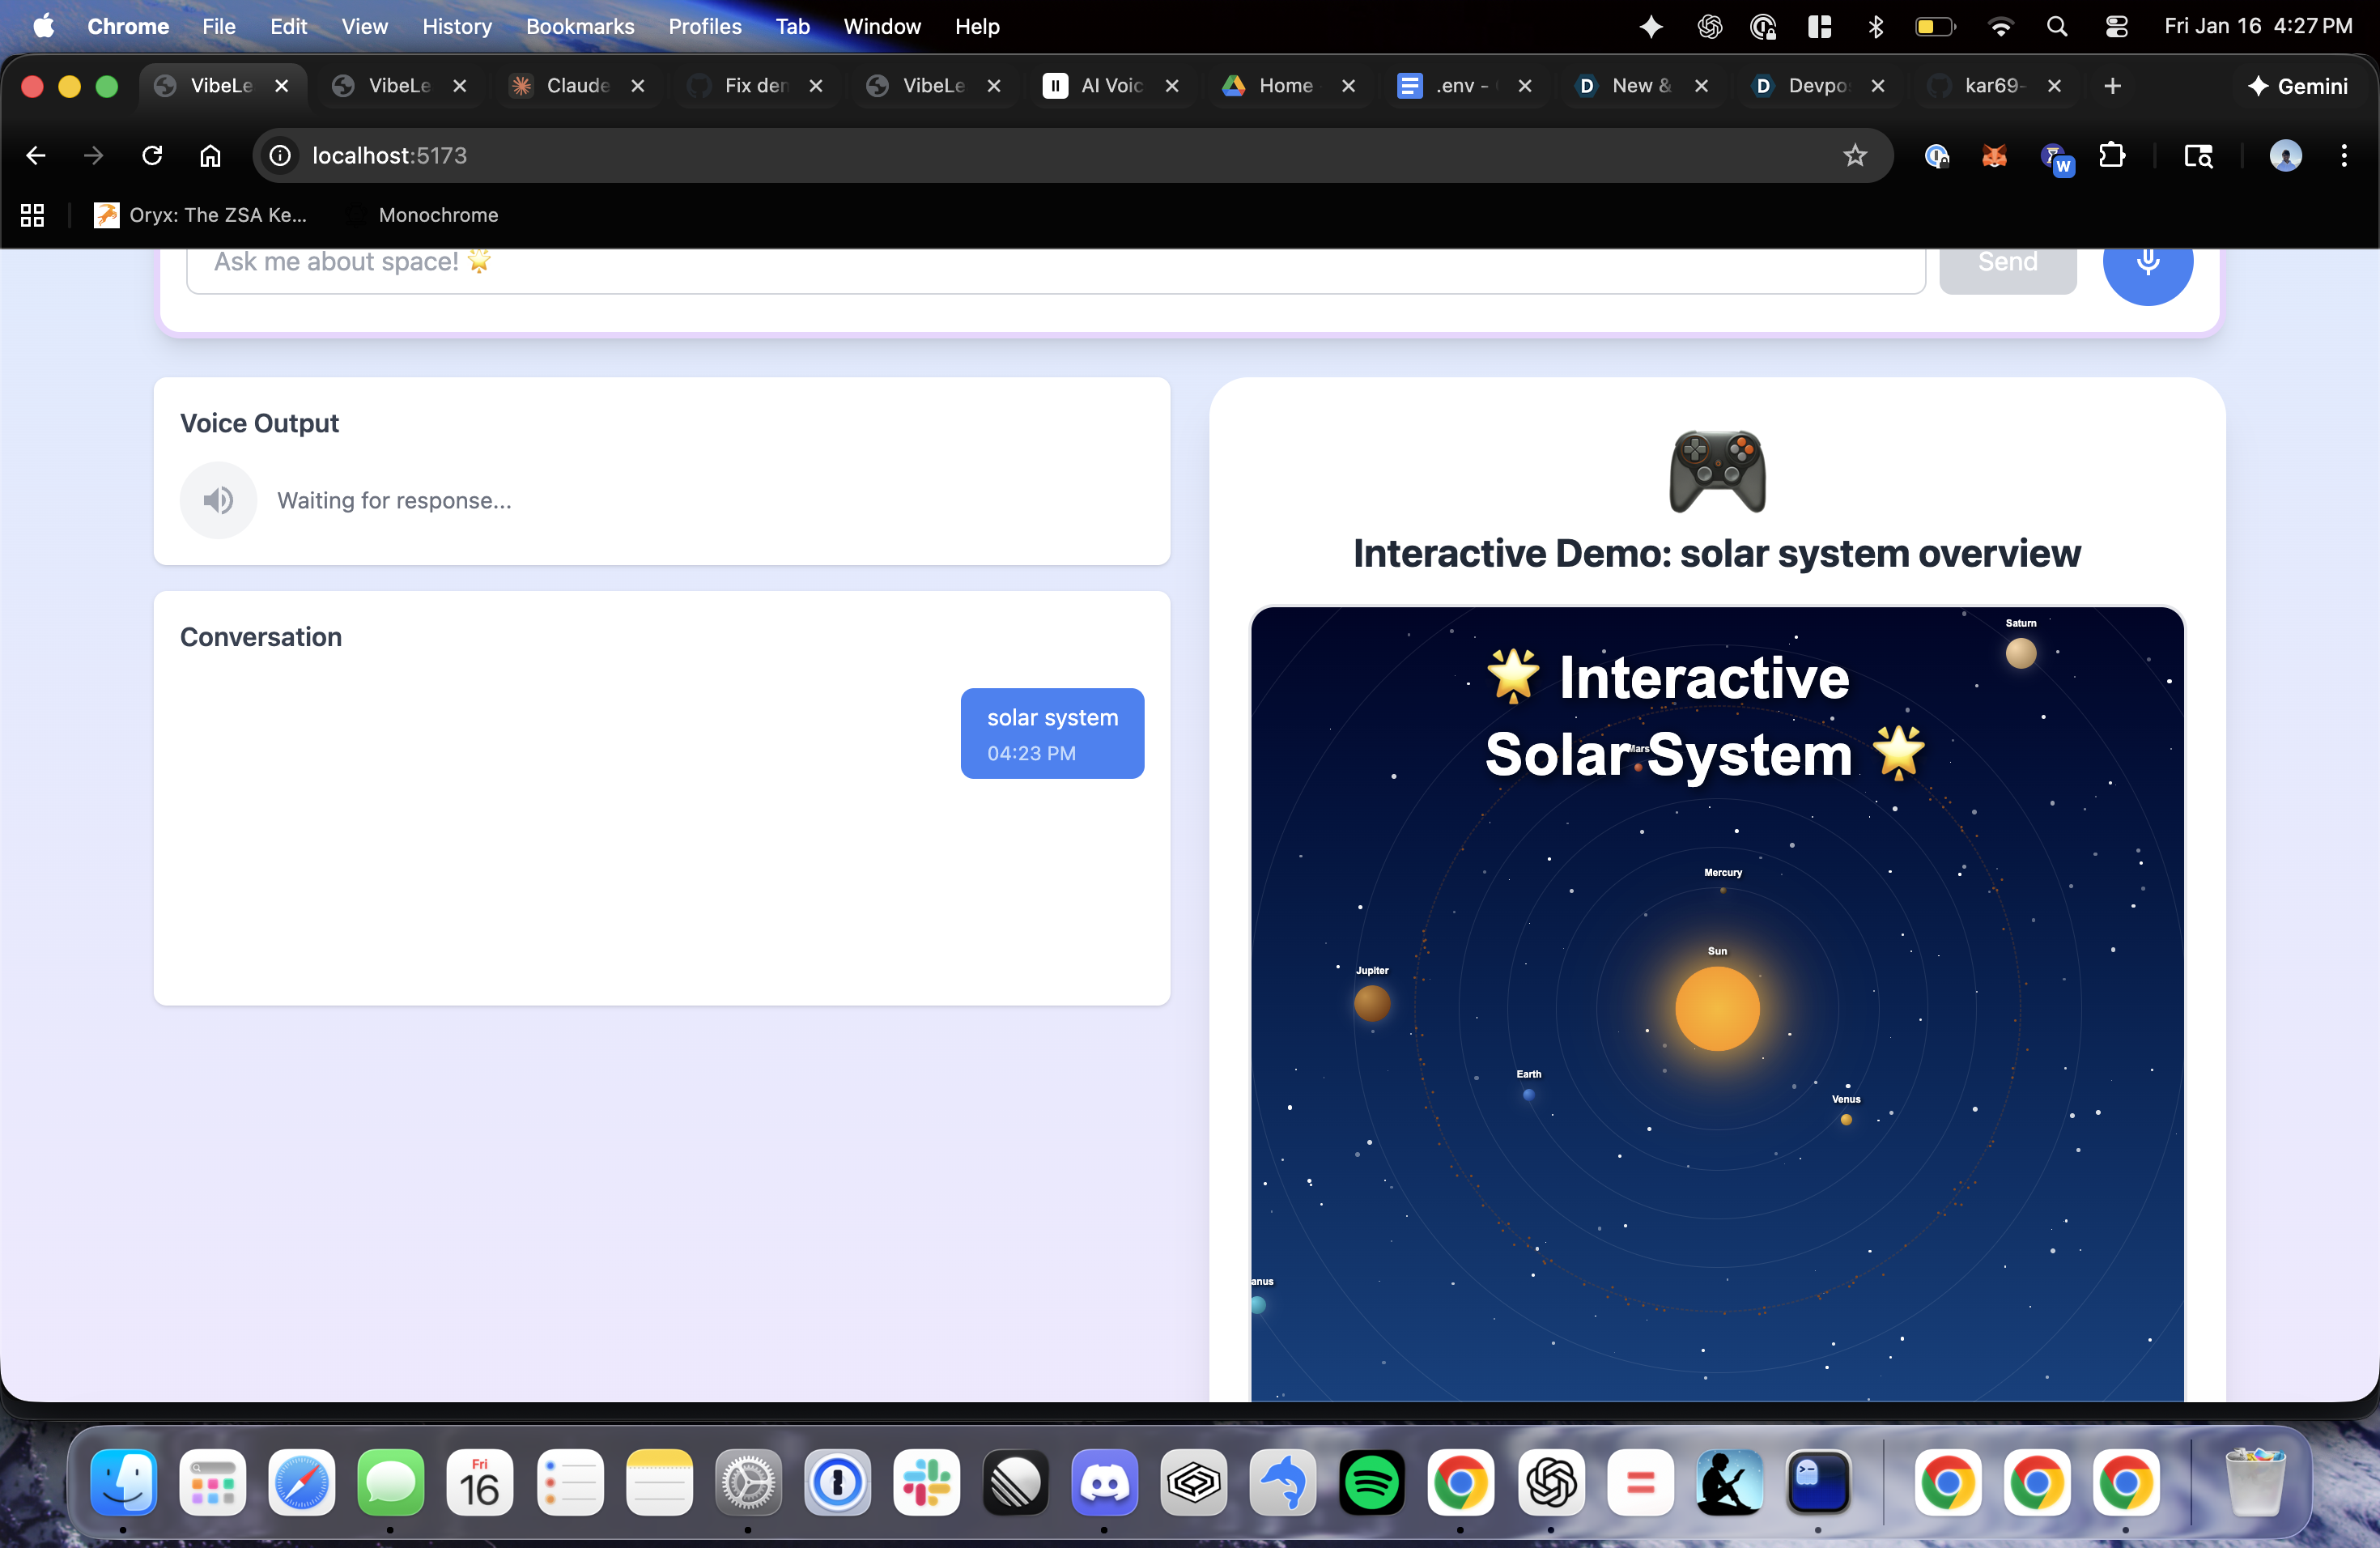Screen dimensions: 2380x1548
Task: Open the Bookmarks menu in menu bar
Action: pyautogui.click(x=580, y=27)
